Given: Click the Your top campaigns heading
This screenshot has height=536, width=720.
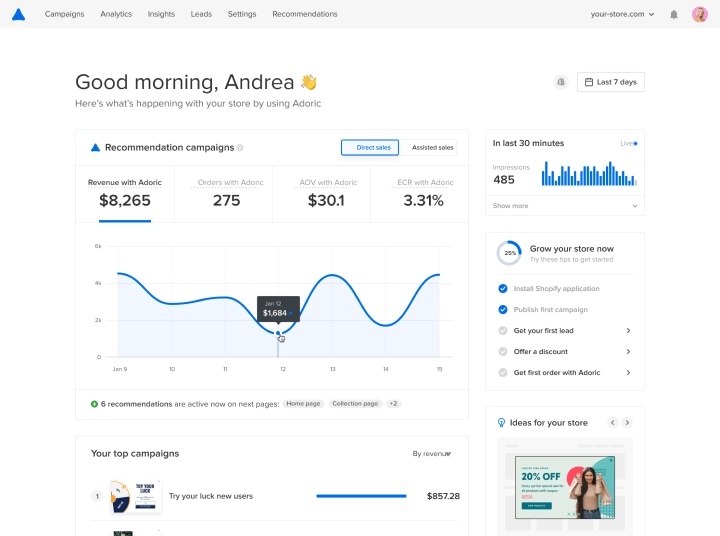Looking at the screenshot, I should pyautogui.click(x=135, y=454).
